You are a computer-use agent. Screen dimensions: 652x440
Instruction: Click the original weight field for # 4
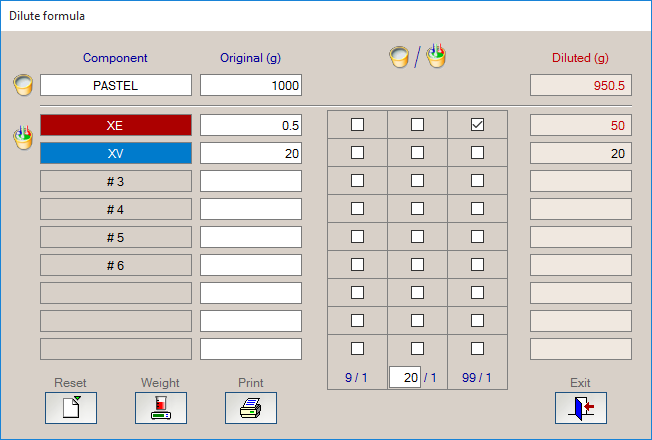tap(251, 209)
